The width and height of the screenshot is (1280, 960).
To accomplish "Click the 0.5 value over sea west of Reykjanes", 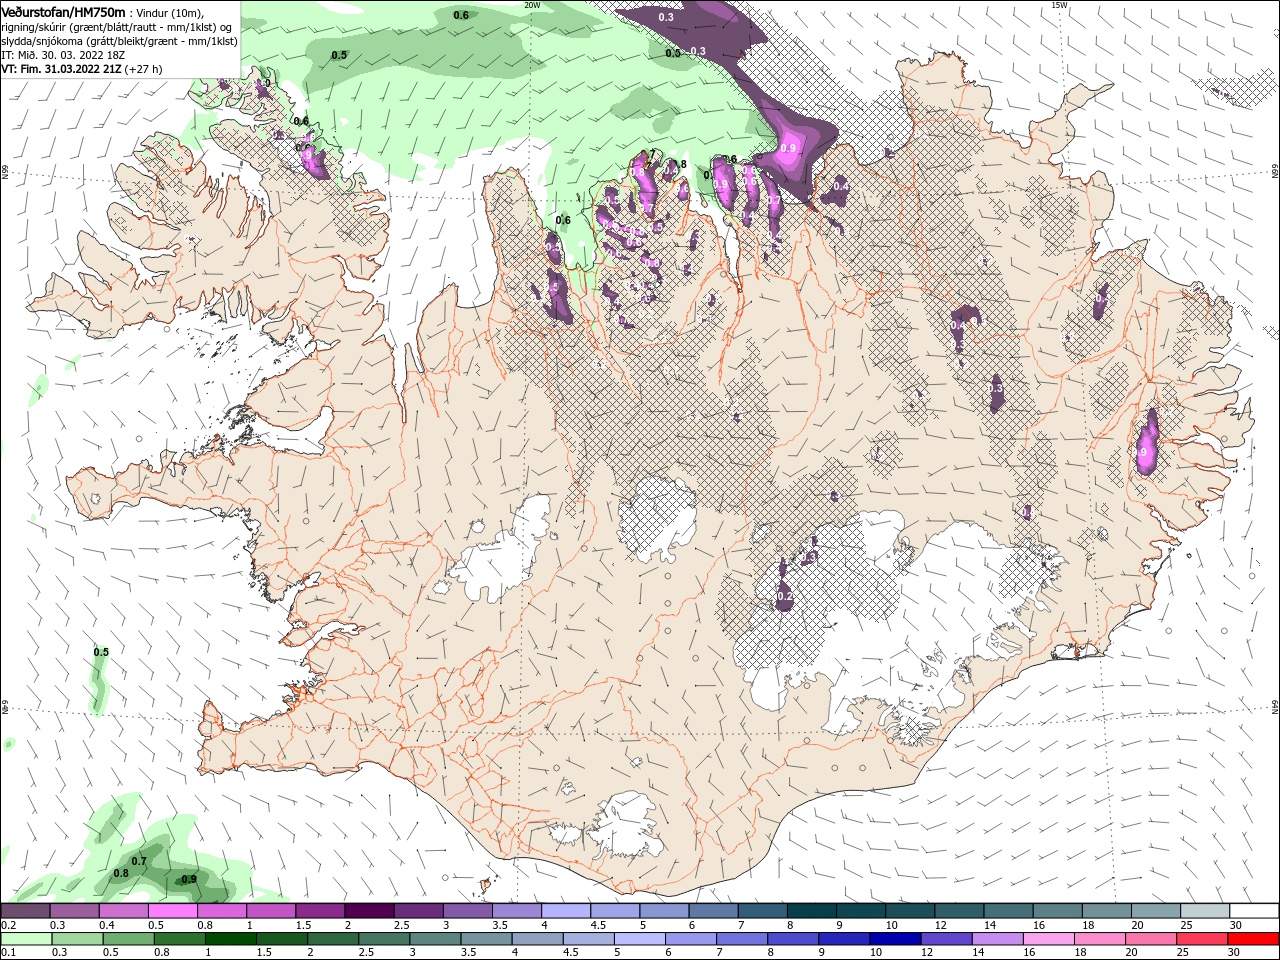I will pyautogui.click(x=101, y=652).
